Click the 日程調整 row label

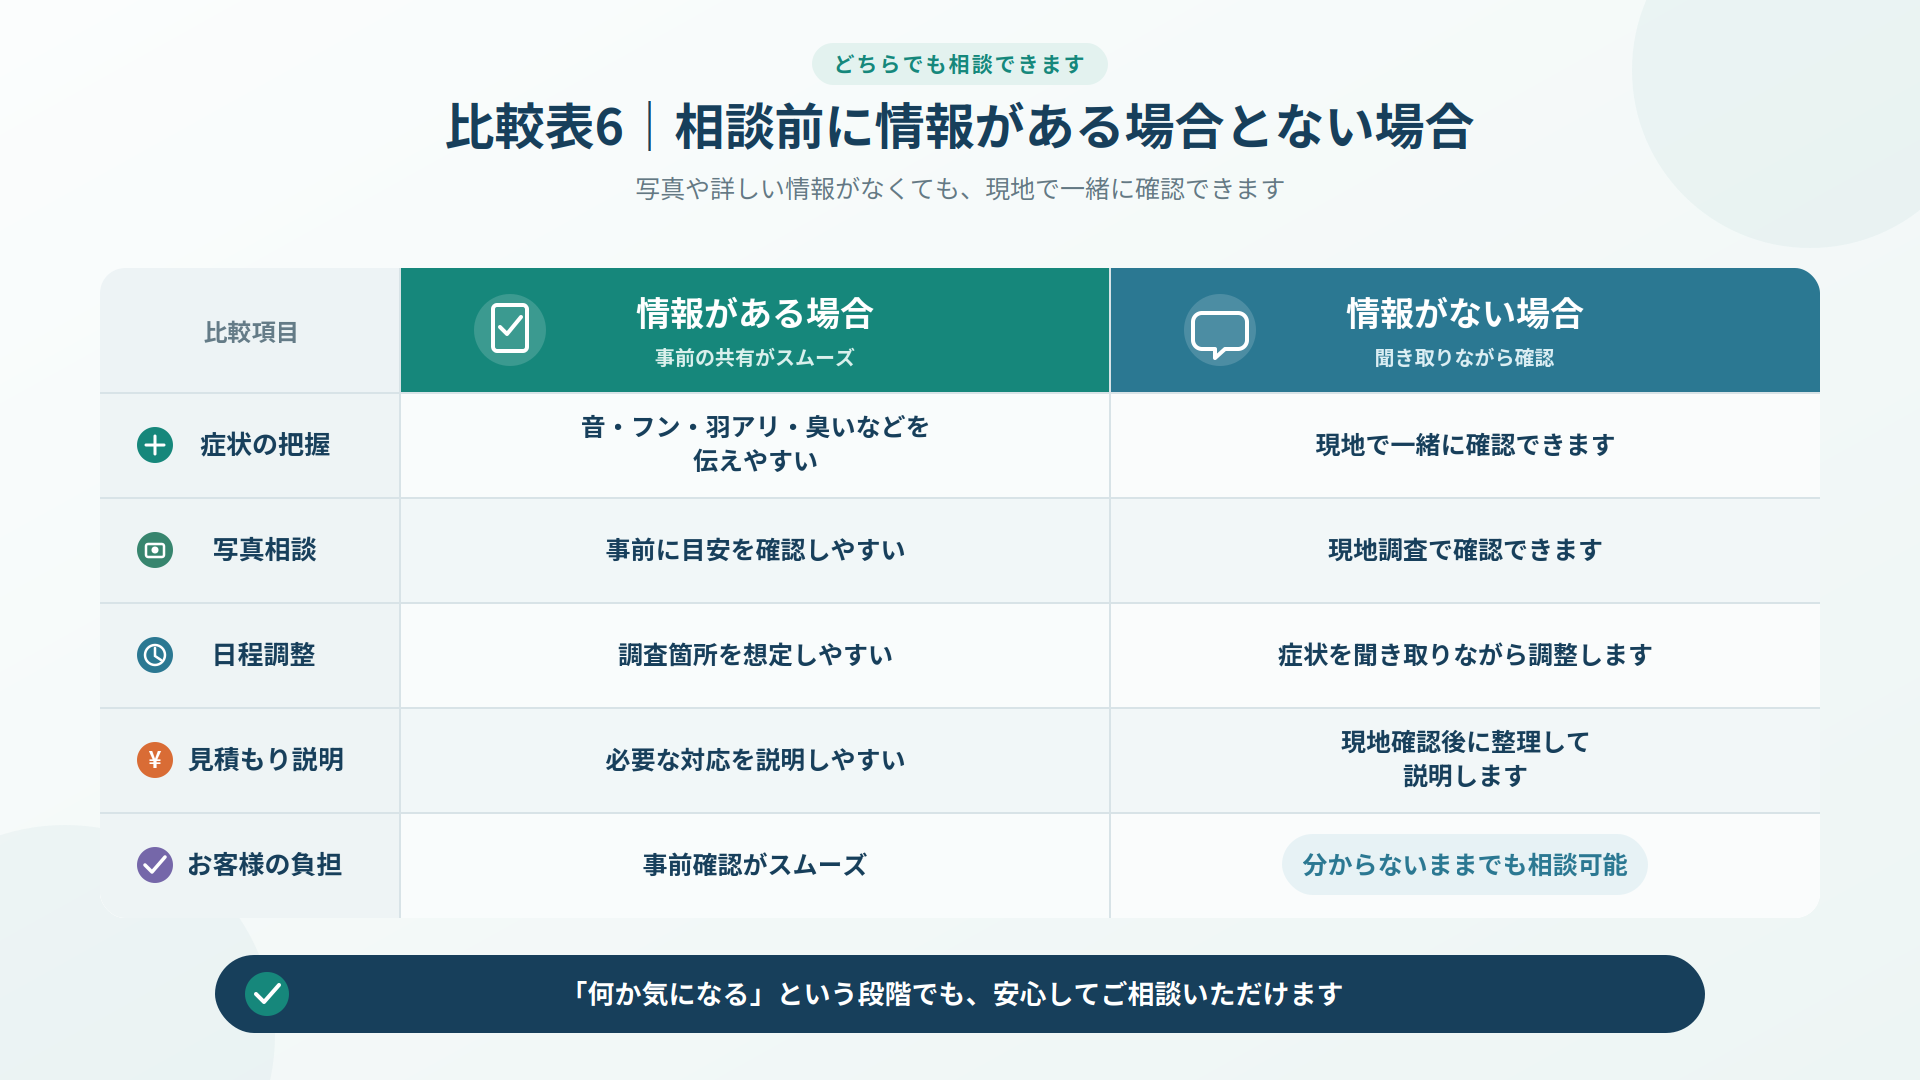265,655
